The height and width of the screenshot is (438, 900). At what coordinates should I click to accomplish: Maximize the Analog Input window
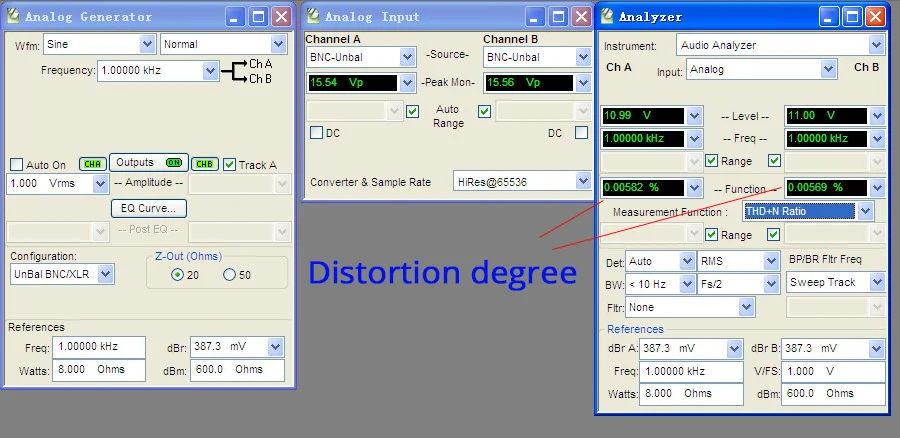[x=558, y=17]
